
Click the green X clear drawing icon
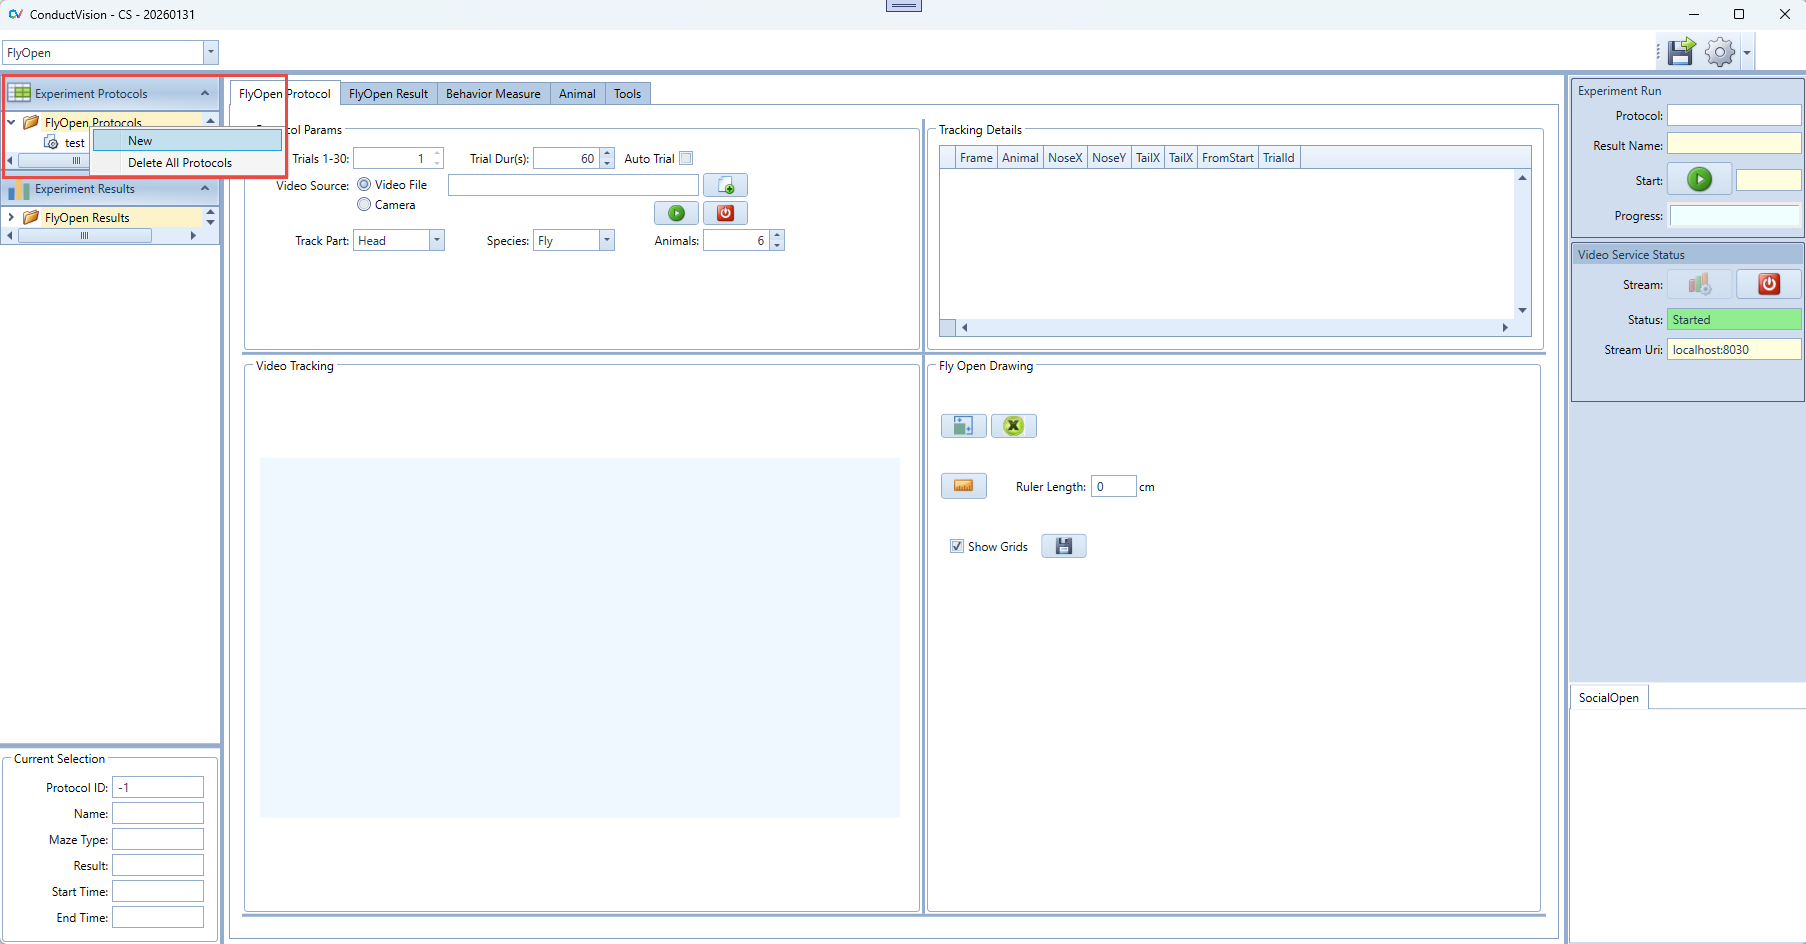click(1013, 426)
